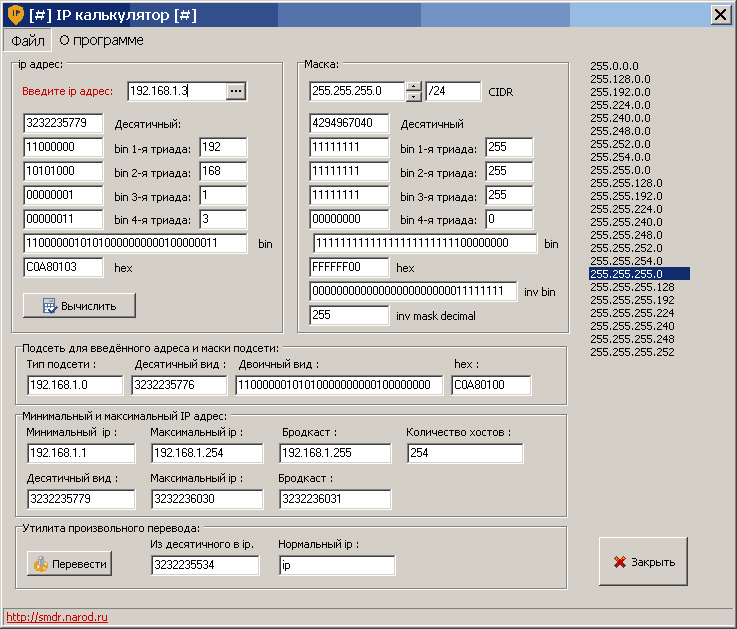Viewport: 737px width, 629px height.
Task: Select mask 255.255.248.0 in list
Action: coord(626,235)
